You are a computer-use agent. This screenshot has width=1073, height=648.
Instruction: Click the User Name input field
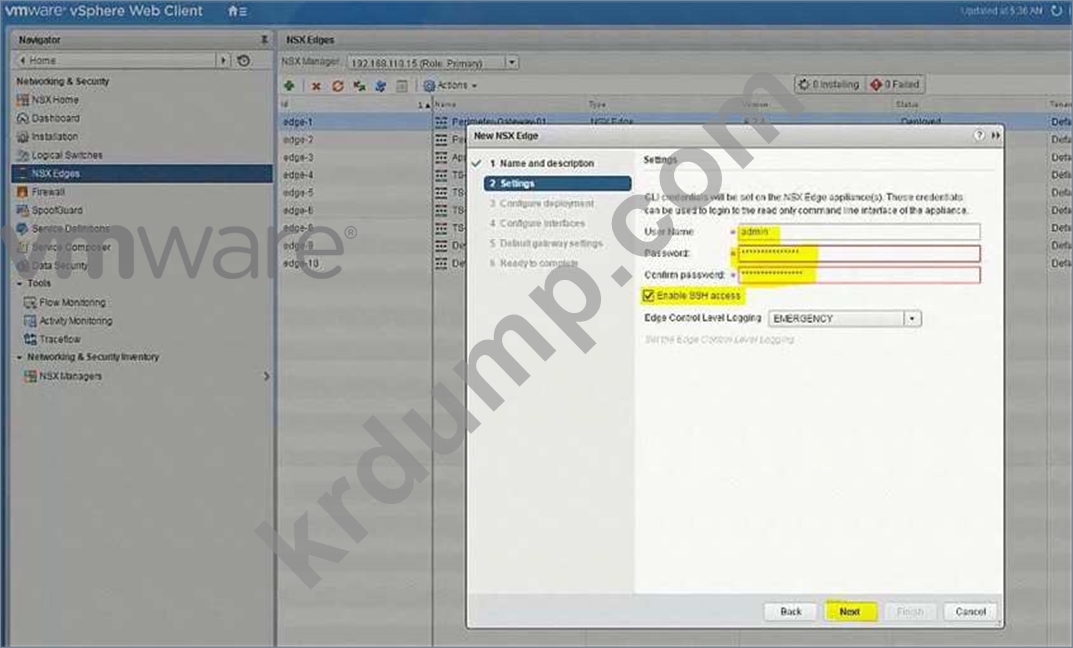tap(859, 232)
